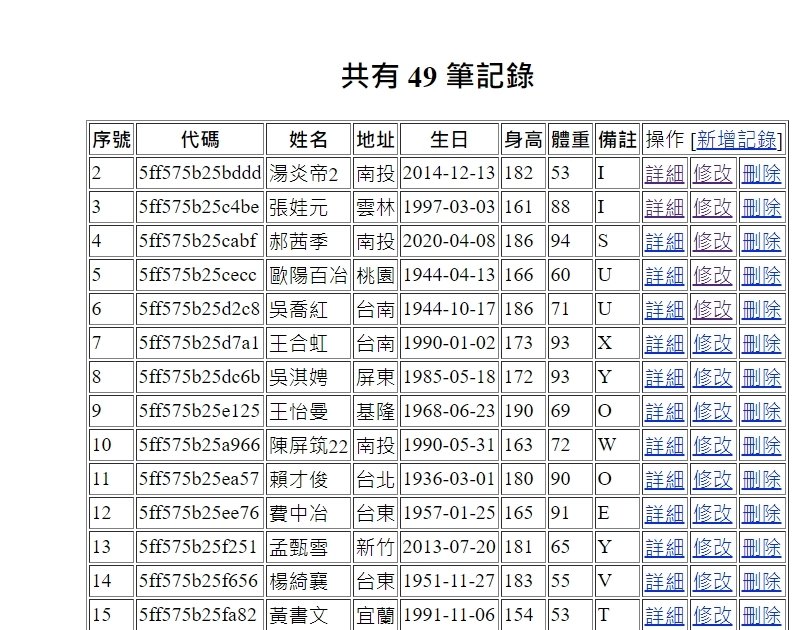Select the heading 共有 49 筆記錄
This screenshot has height=630, width=811.
tap(438, 76)
